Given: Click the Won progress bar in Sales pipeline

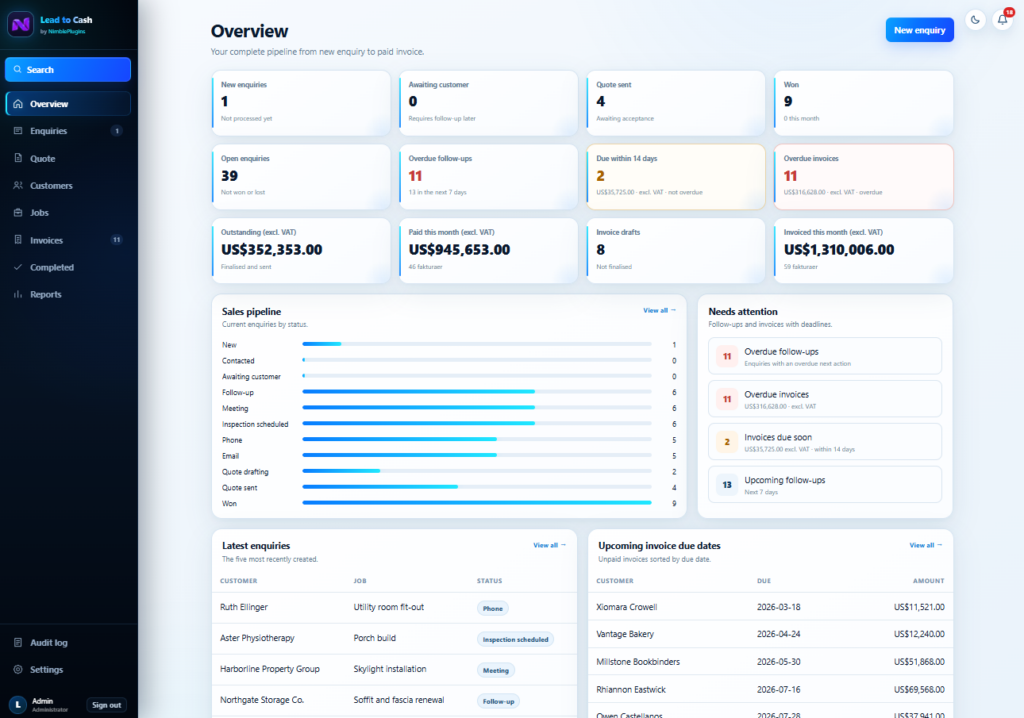Looking at the screenshot, I should (477, 503).
